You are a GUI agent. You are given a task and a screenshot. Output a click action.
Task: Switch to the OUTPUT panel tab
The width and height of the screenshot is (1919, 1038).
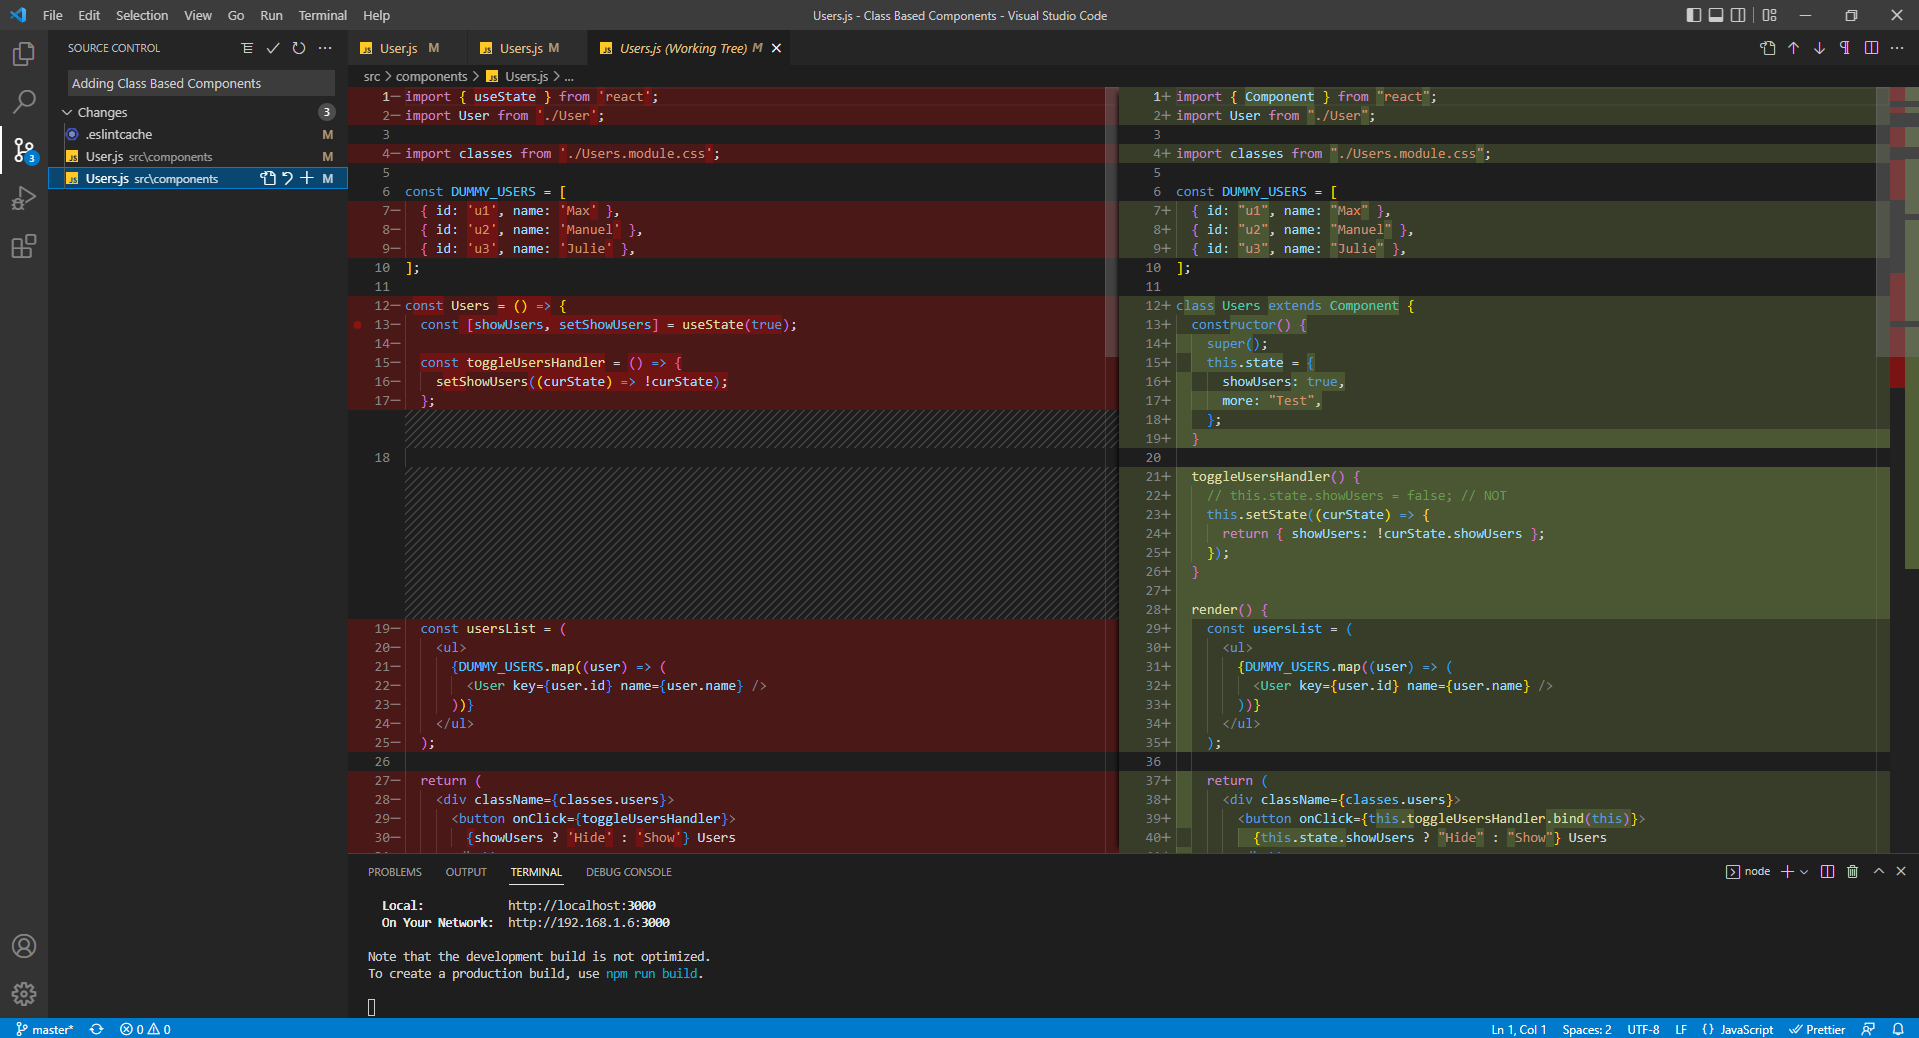coord(466,872)
